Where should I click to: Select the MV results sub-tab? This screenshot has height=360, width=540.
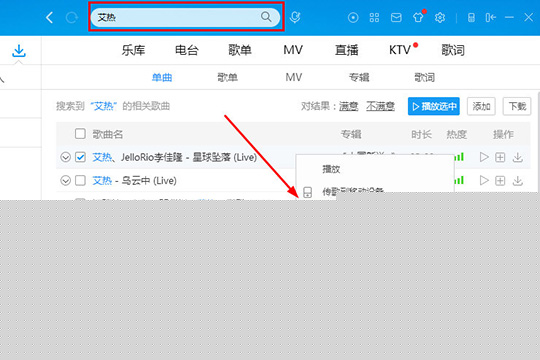point(293,77)
